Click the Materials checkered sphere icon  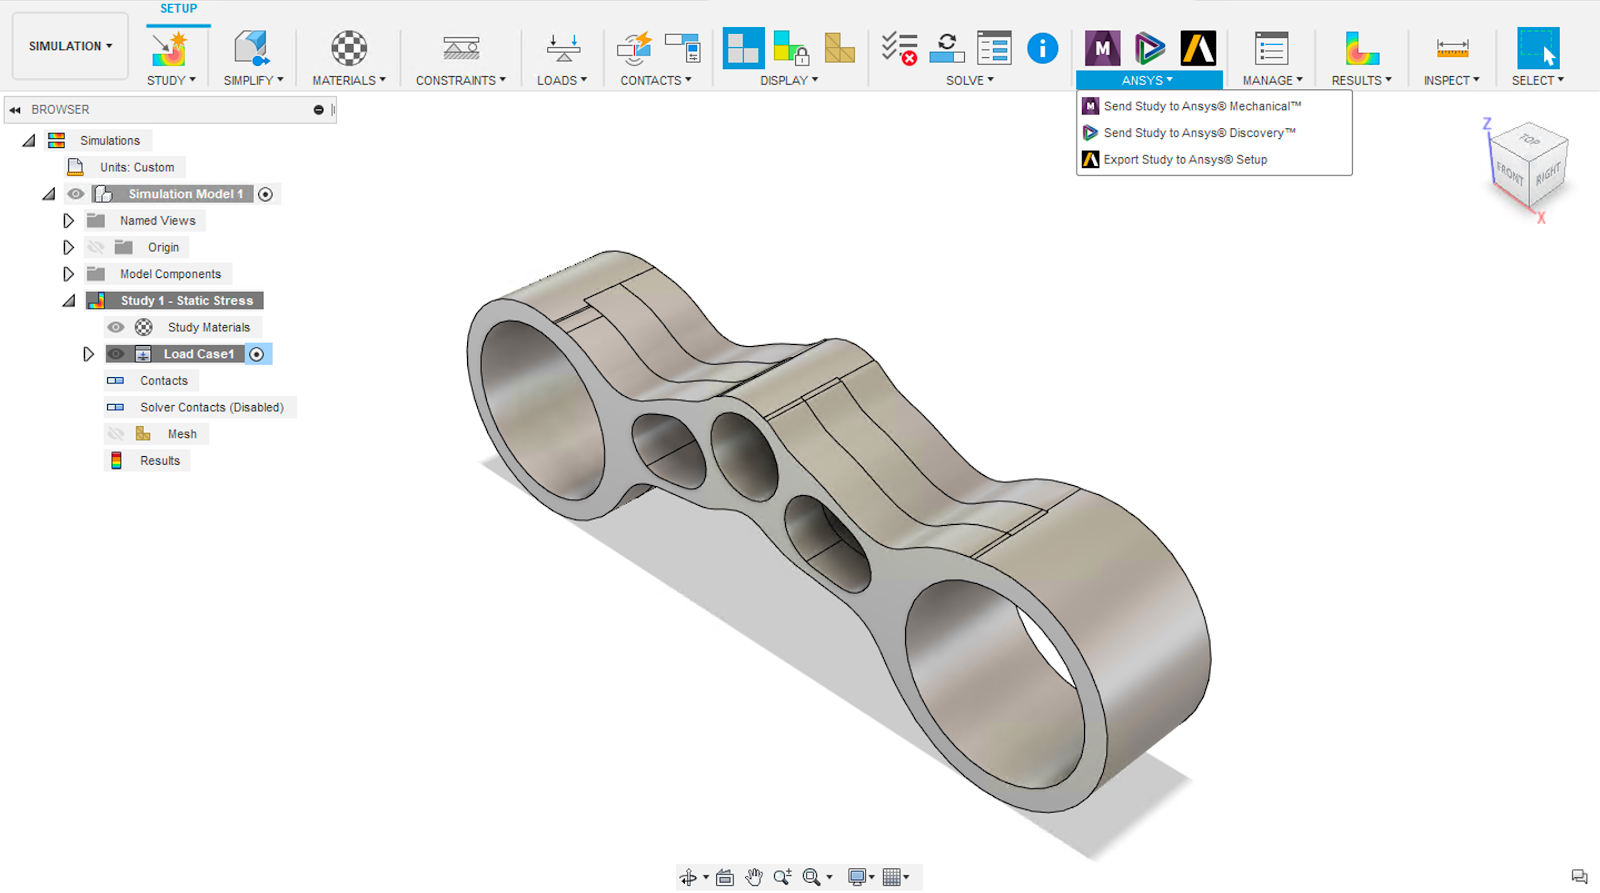[349, 48]
